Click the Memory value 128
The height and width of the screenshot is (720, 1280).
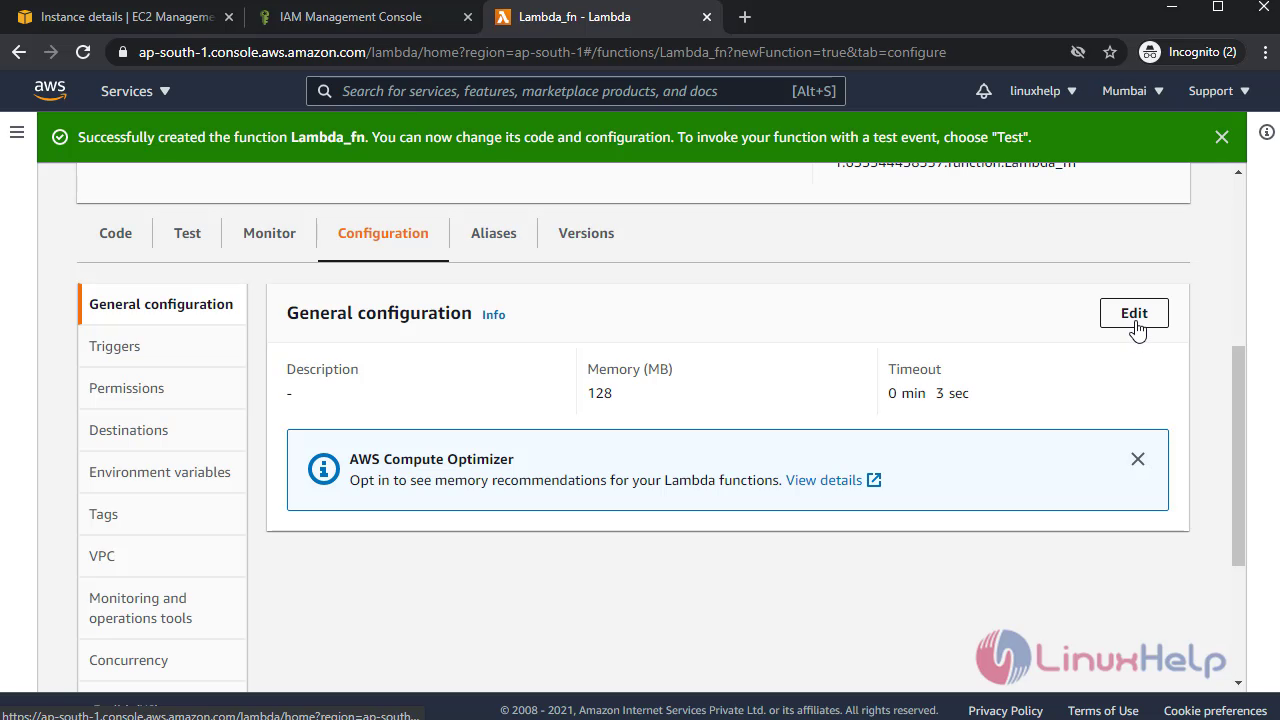[x=600, y=393]
